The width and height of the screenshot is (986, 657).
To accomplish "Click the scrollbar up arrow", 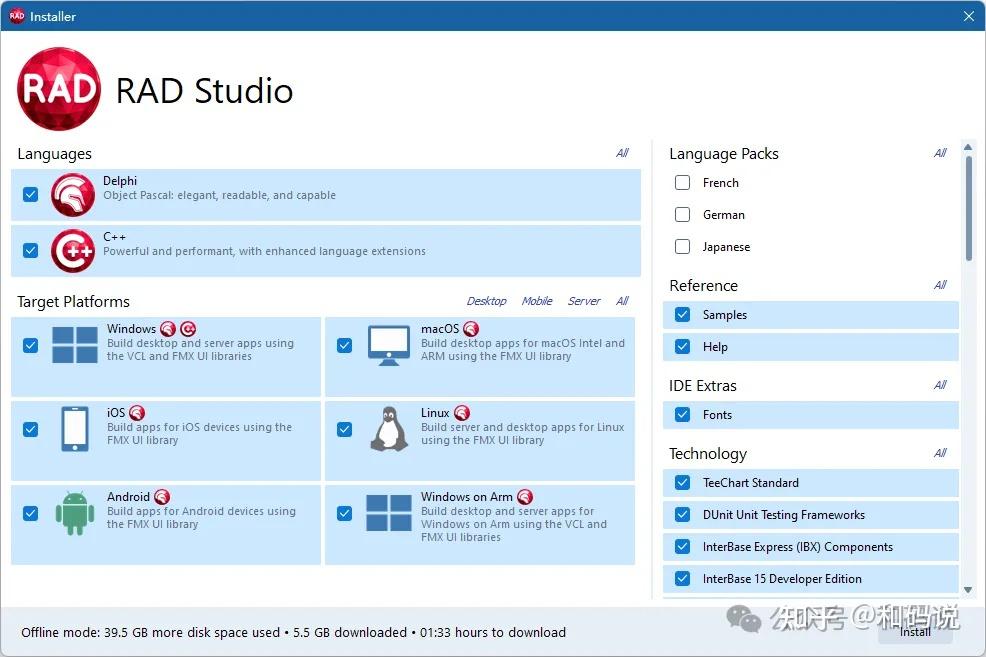I will 968,147.
